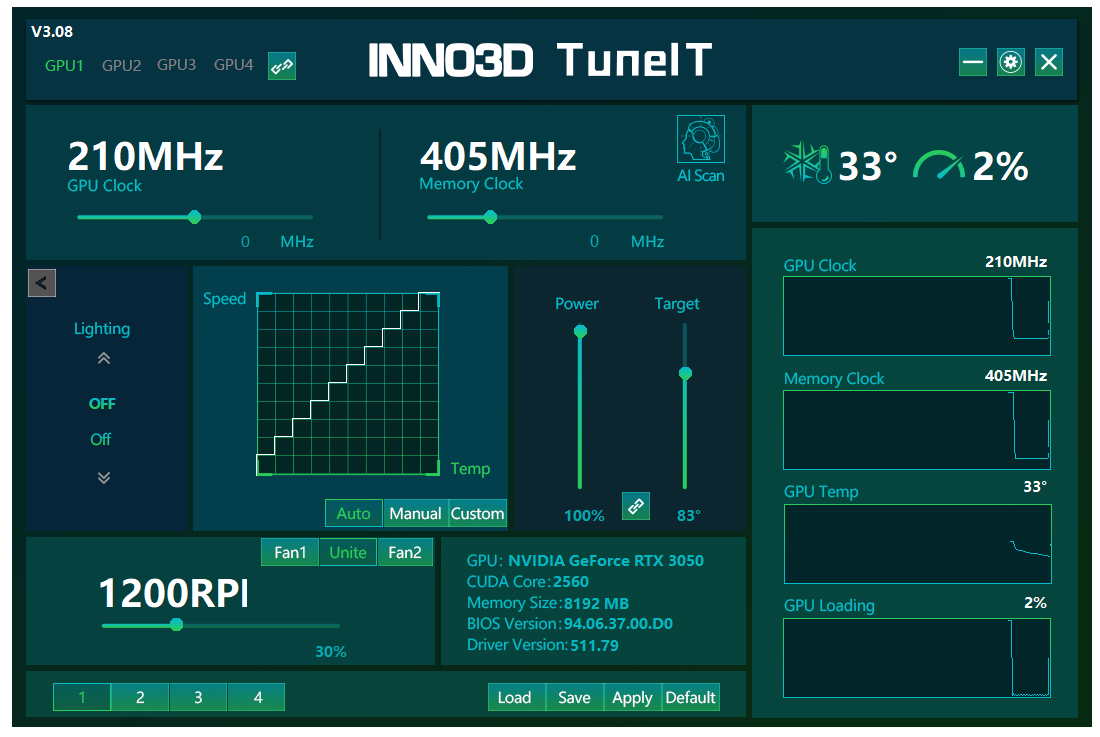Screen dimensions: 1100x737
Task: Click the Memory Clock offset value field
Action: point(594,242)
